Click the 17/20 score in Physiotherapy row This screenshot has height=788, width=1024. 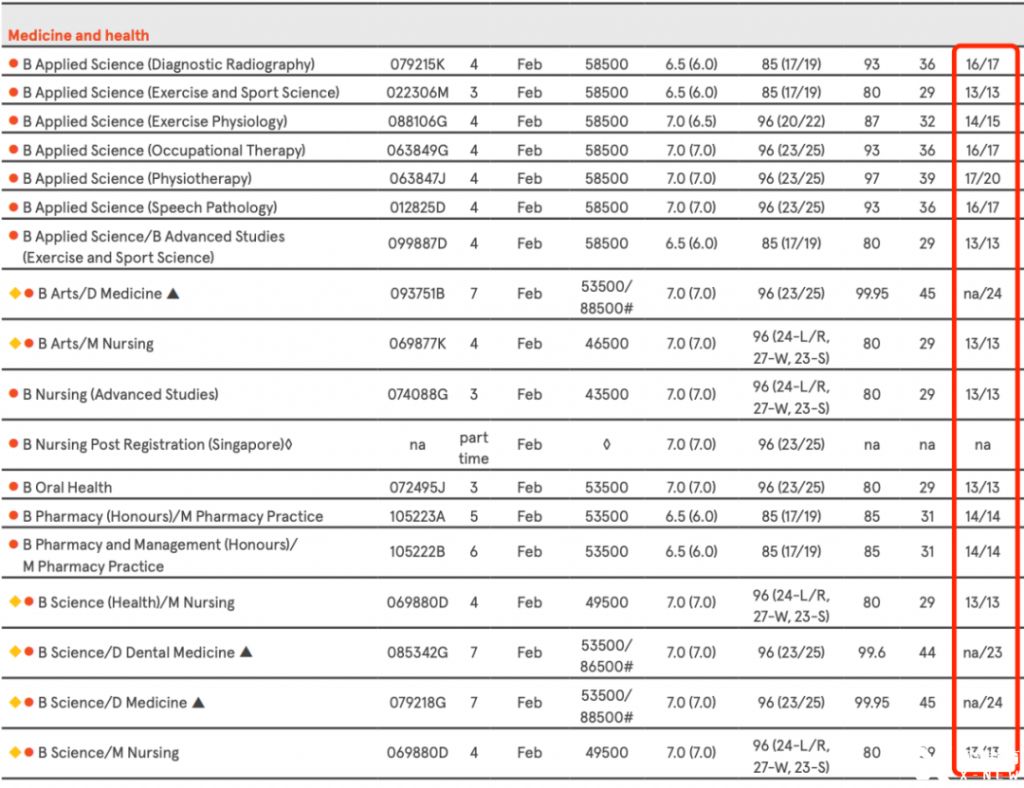click(982, 178)
